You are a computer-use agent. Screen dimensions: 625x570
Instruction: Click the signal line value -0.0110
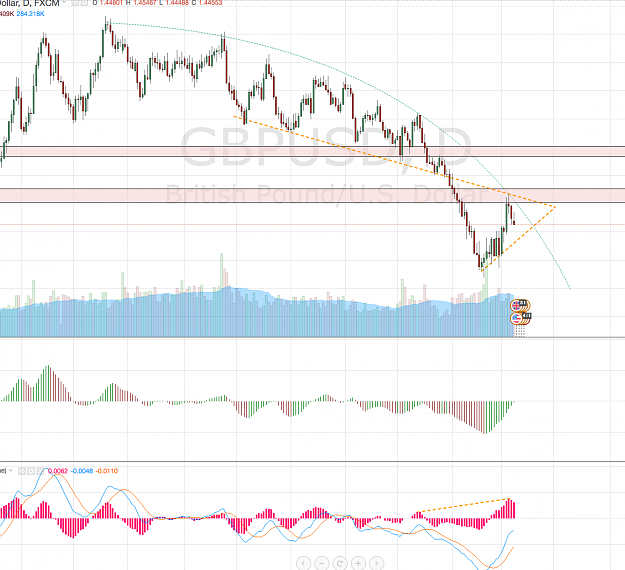point(107,471)
